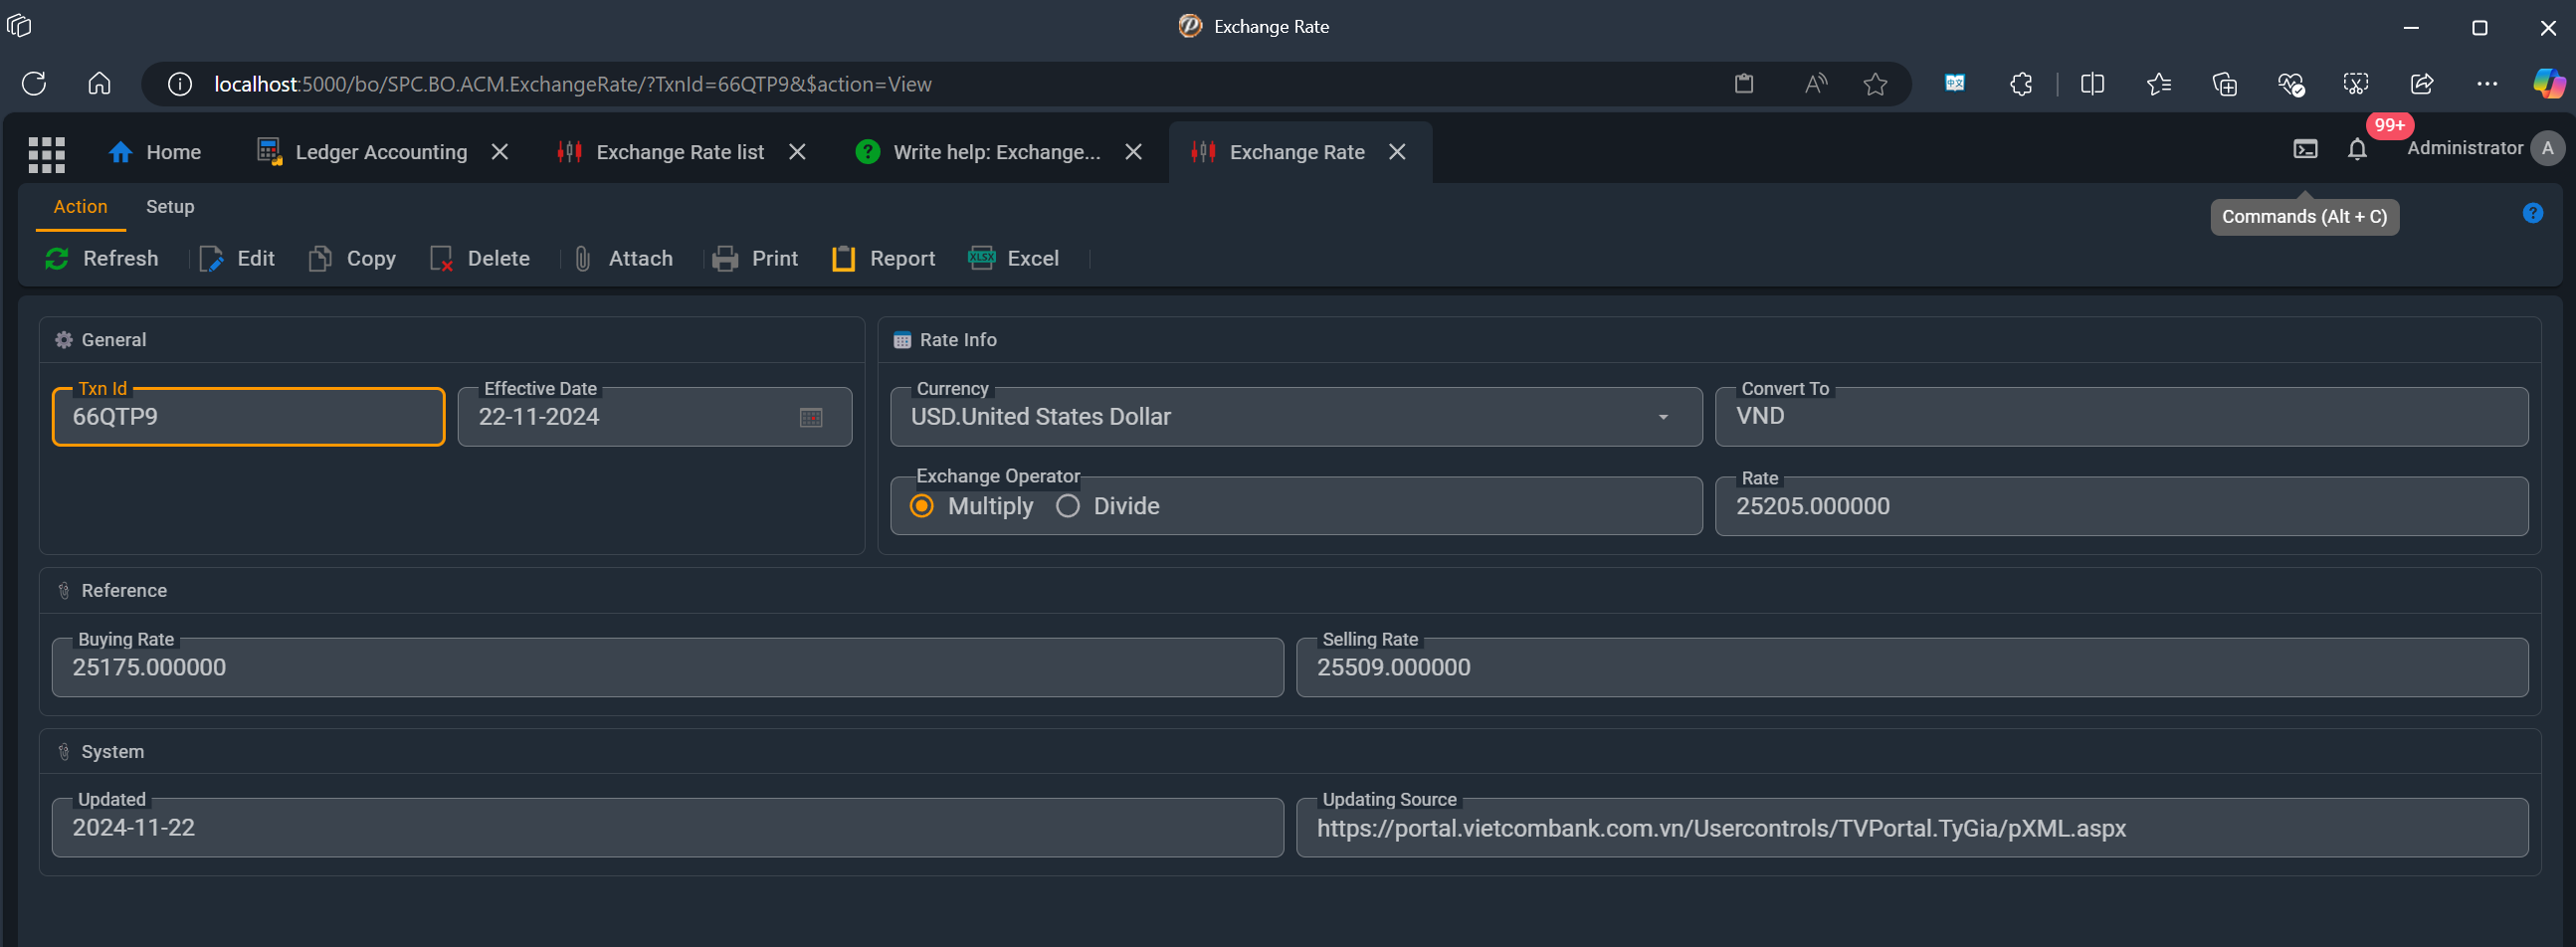Click the Administrator user name
The height and width of the screenshot is (947, 2576).
[2464, 148]
